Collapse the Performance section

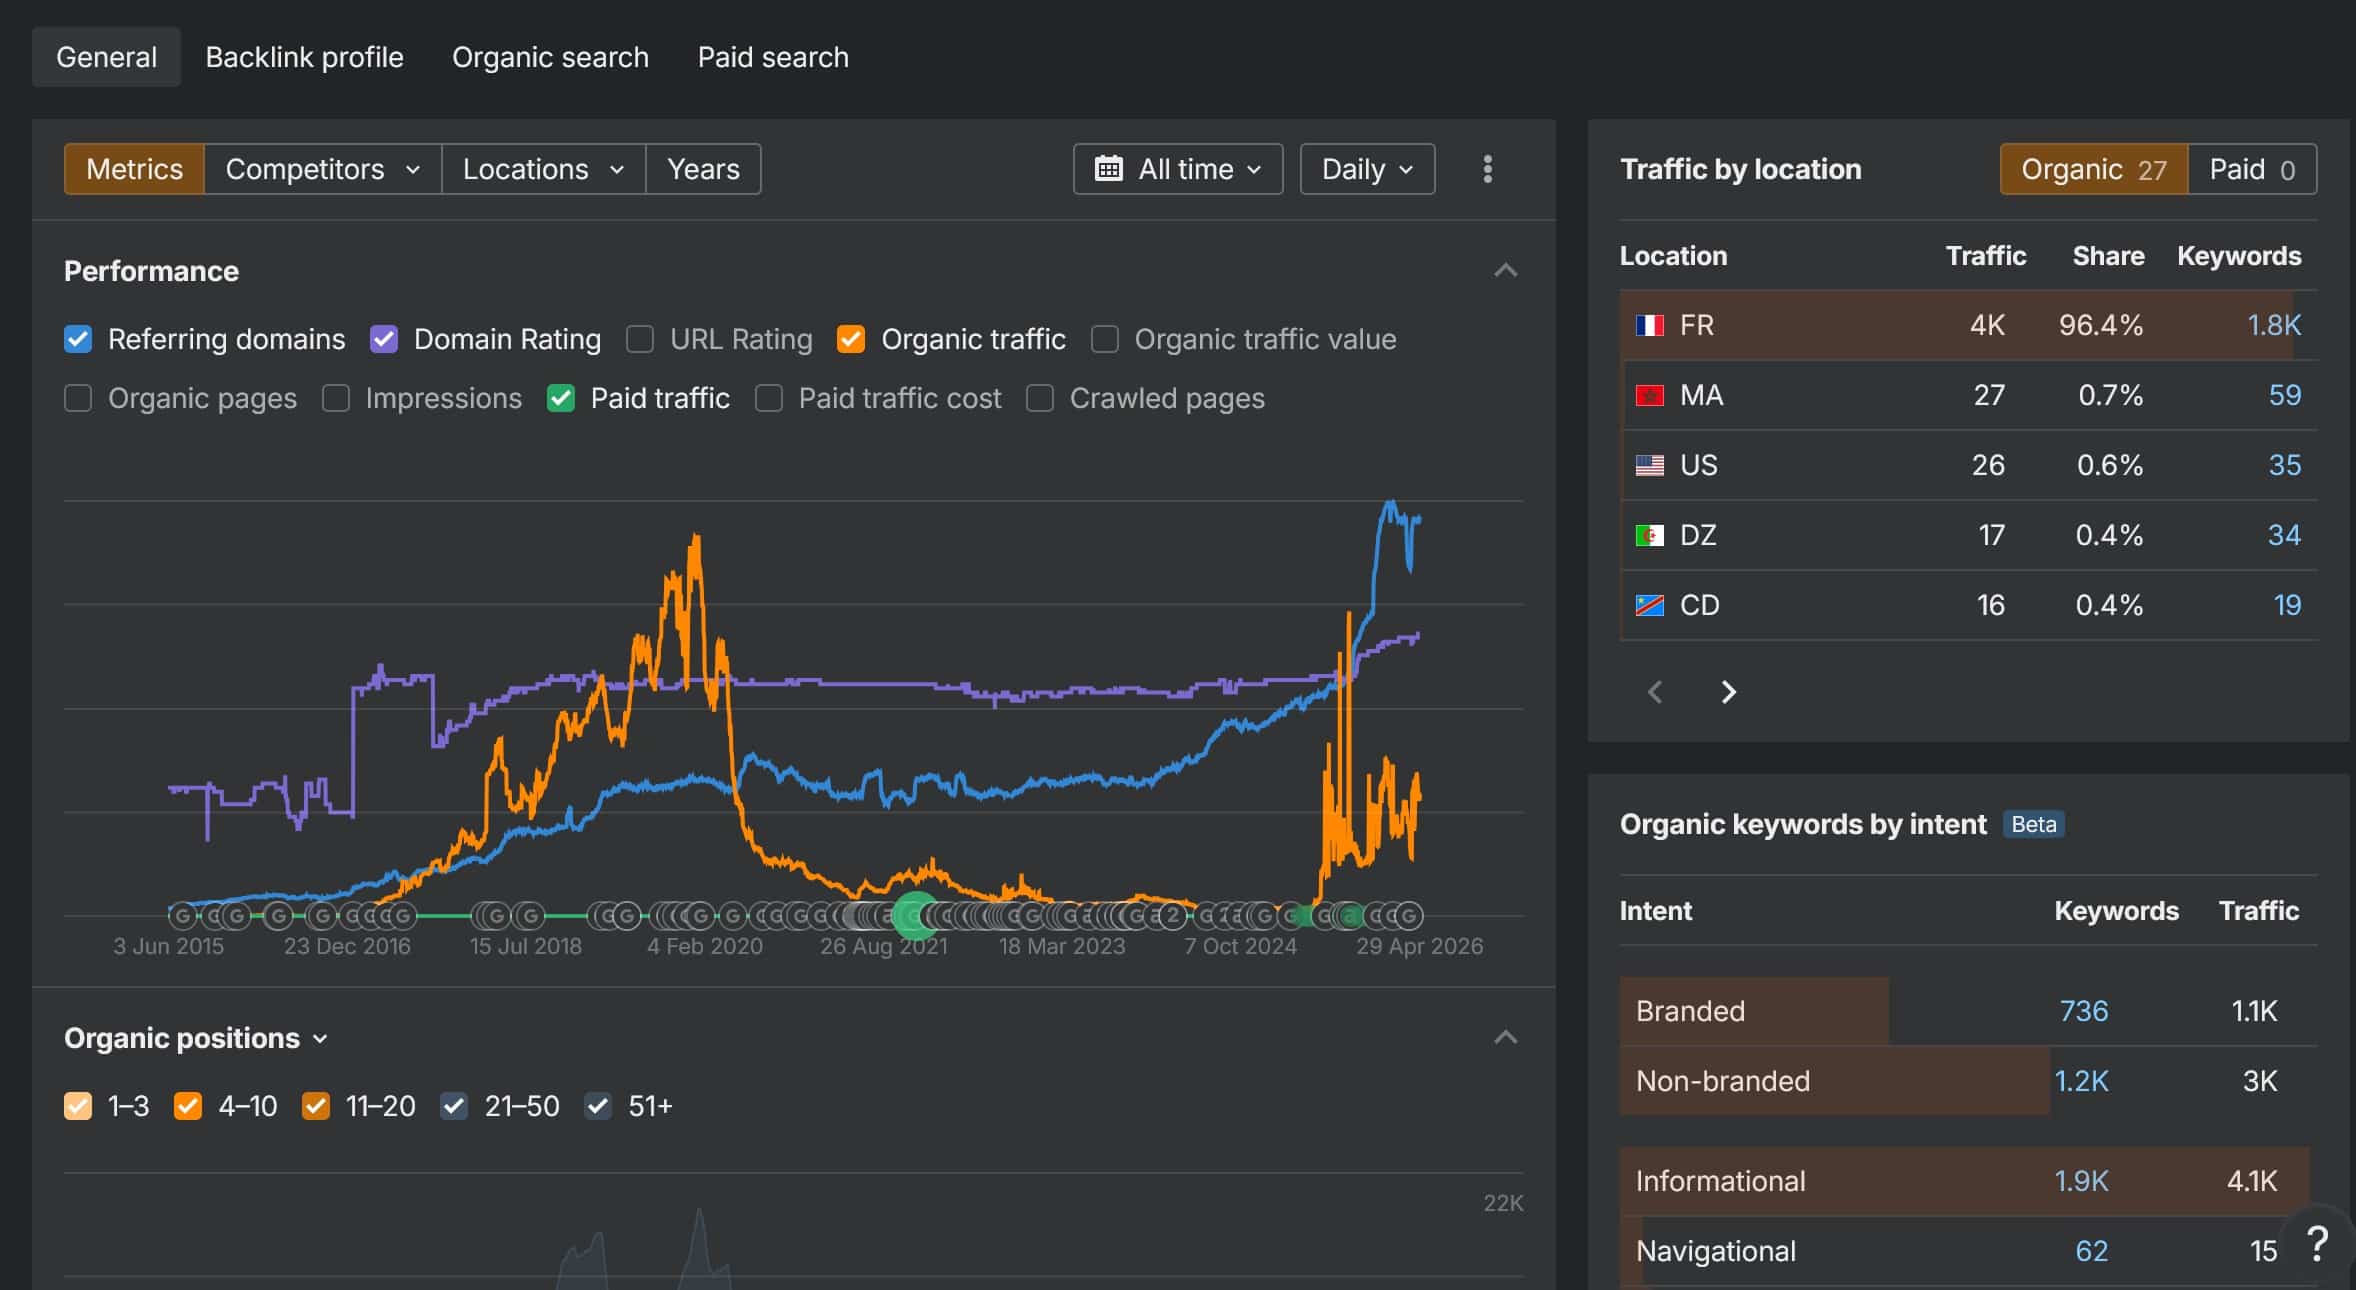pyautogui.click(x=1505, y=271)
